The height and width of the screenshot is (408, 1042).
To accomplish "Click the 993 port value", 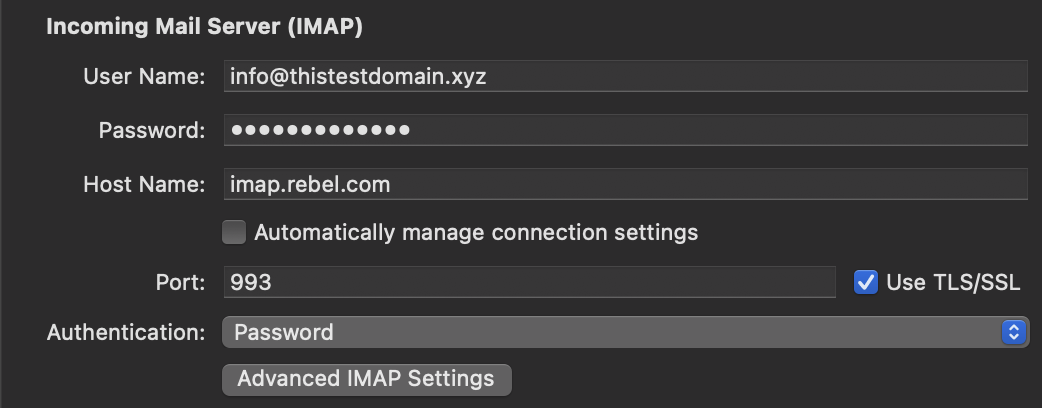I will (x=251, y=282).
